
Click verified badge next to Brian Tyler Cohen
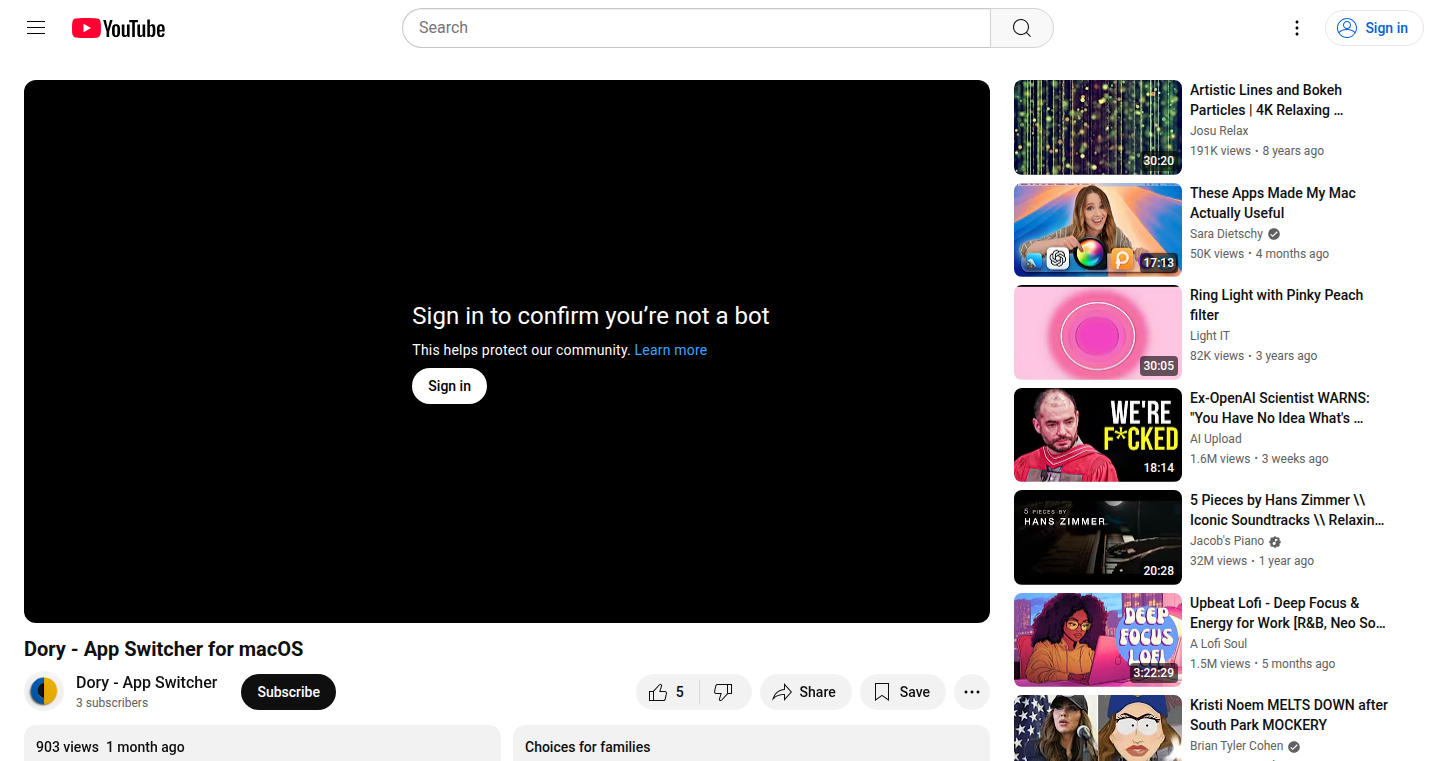point(1294,746)
